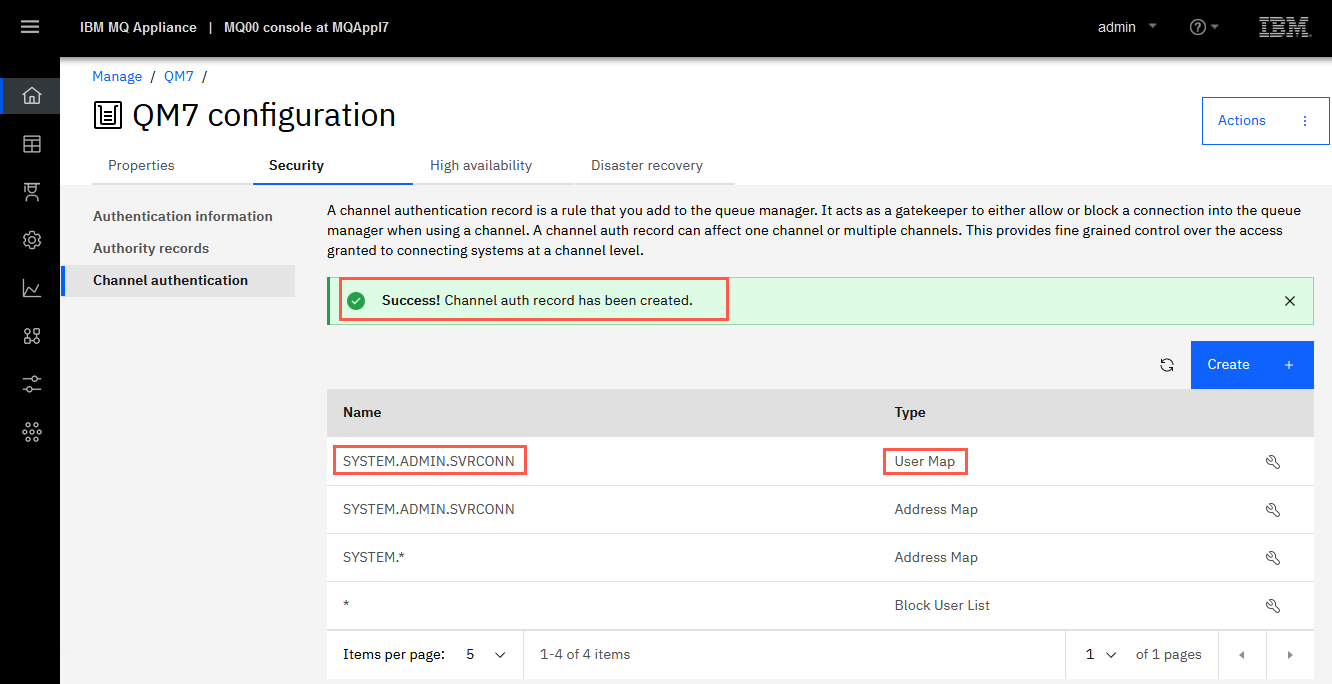The image size is (1332, 684).
Task: Open the settings gear in the sidebar
Action: pos(32,240)
